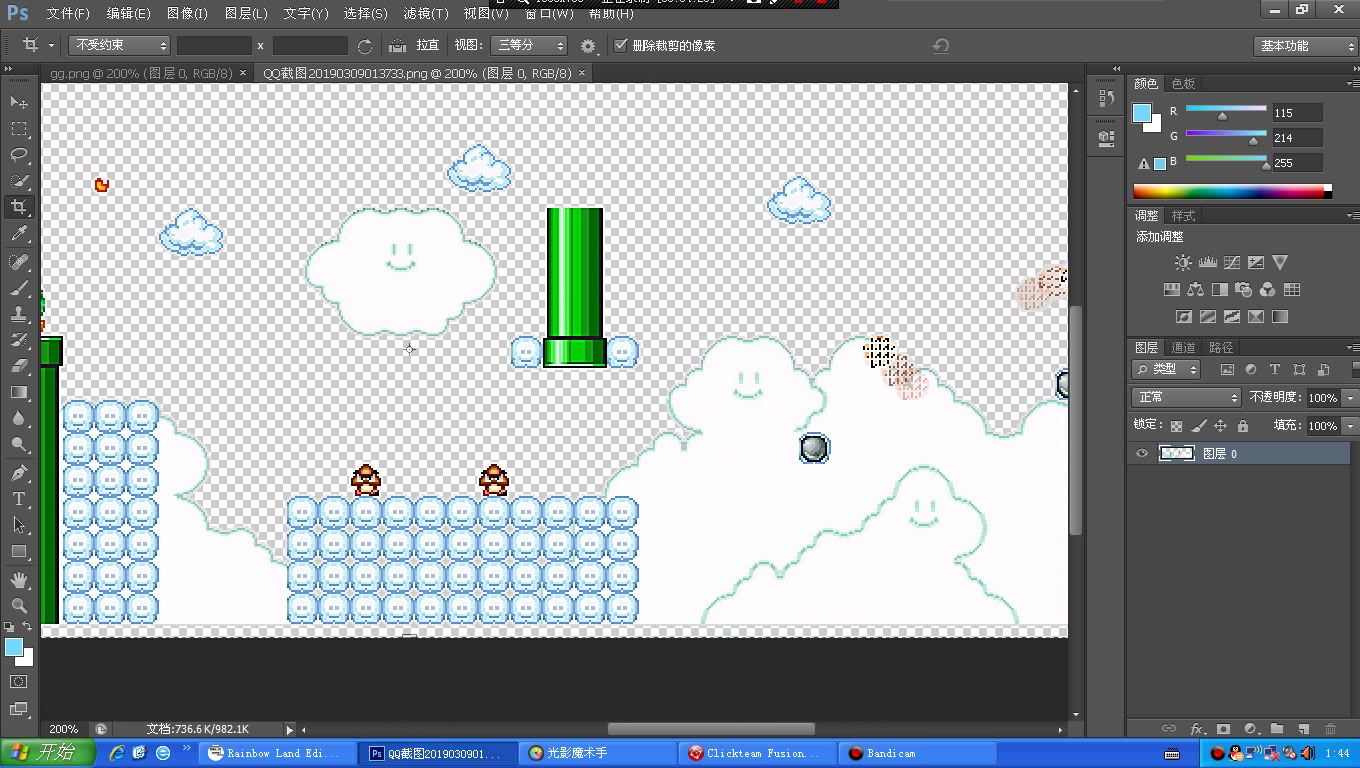Open Bandicam from the taskbar
The image size is (1360, 768).
point(917,753)
